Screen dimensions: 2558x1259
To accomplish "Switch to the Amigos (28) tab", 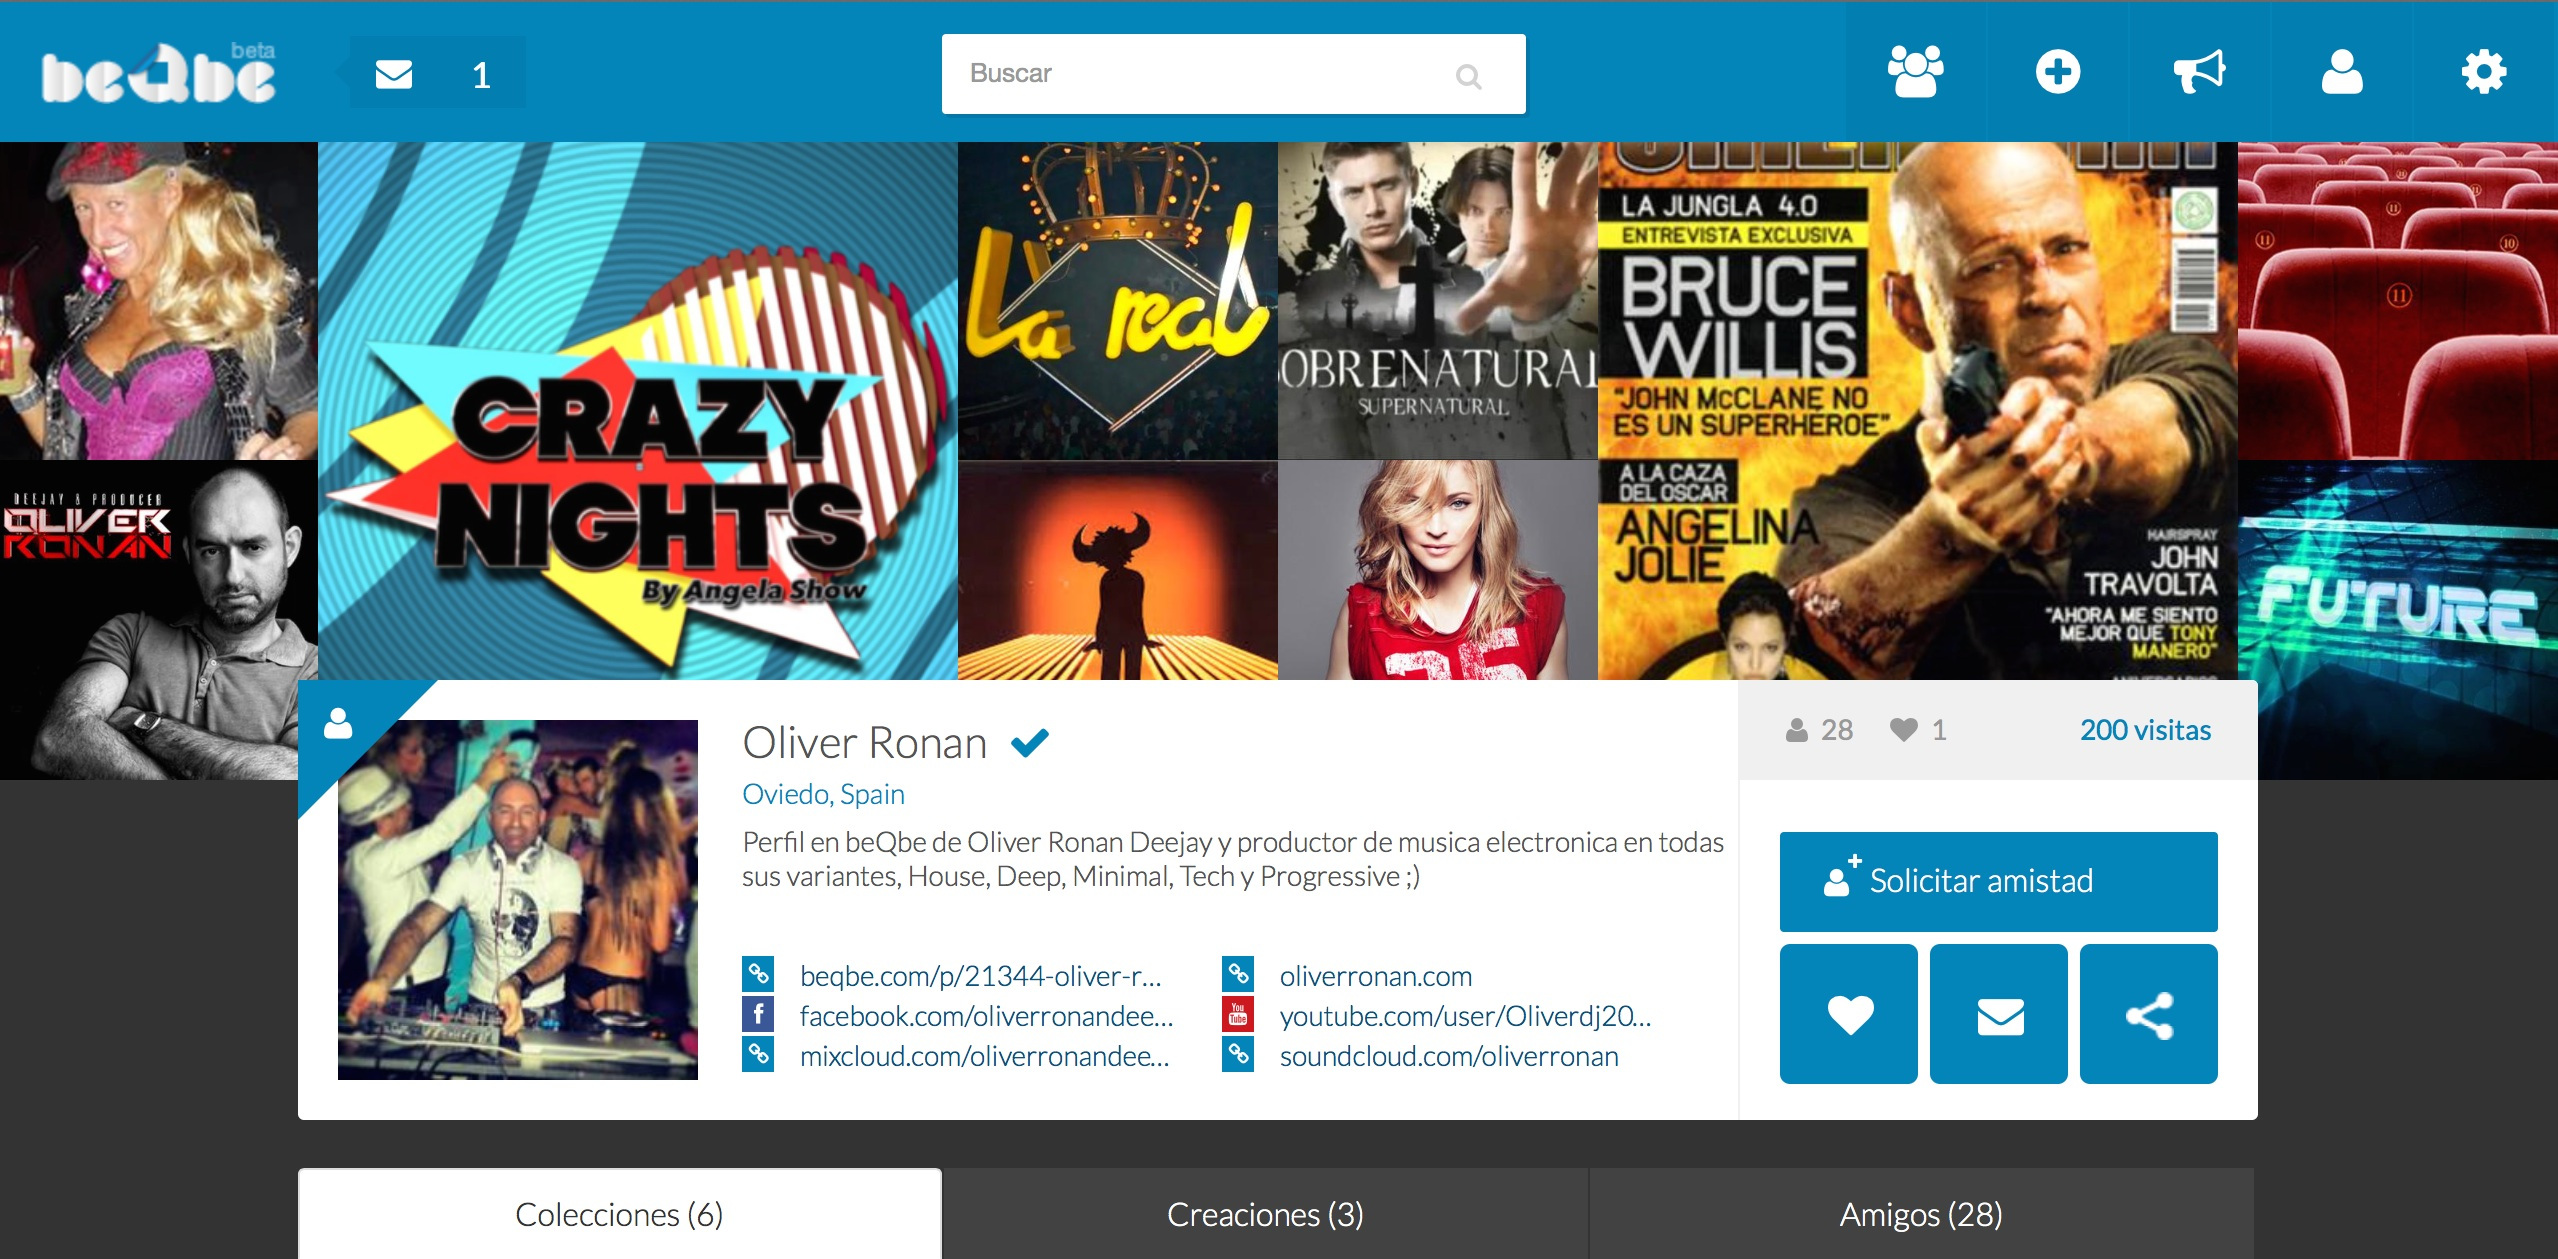I will [1921, 1214].
